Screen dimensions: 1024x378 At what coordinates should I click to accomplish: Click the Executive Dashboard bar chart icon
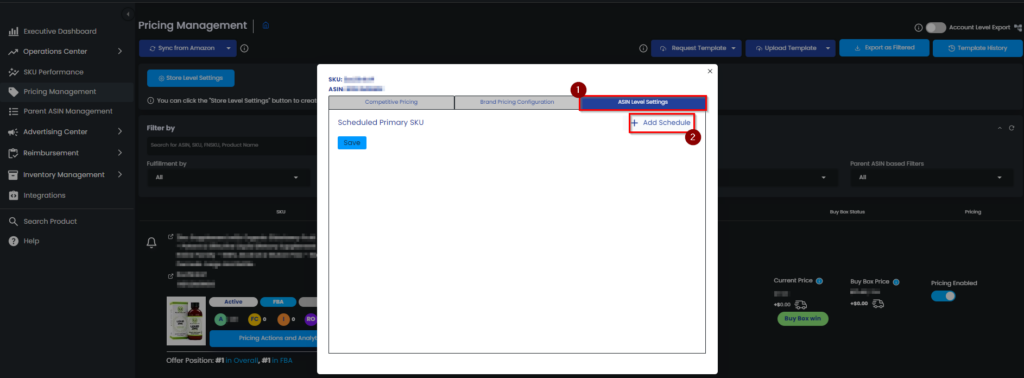pyautogui.click(x=13, y=31)
